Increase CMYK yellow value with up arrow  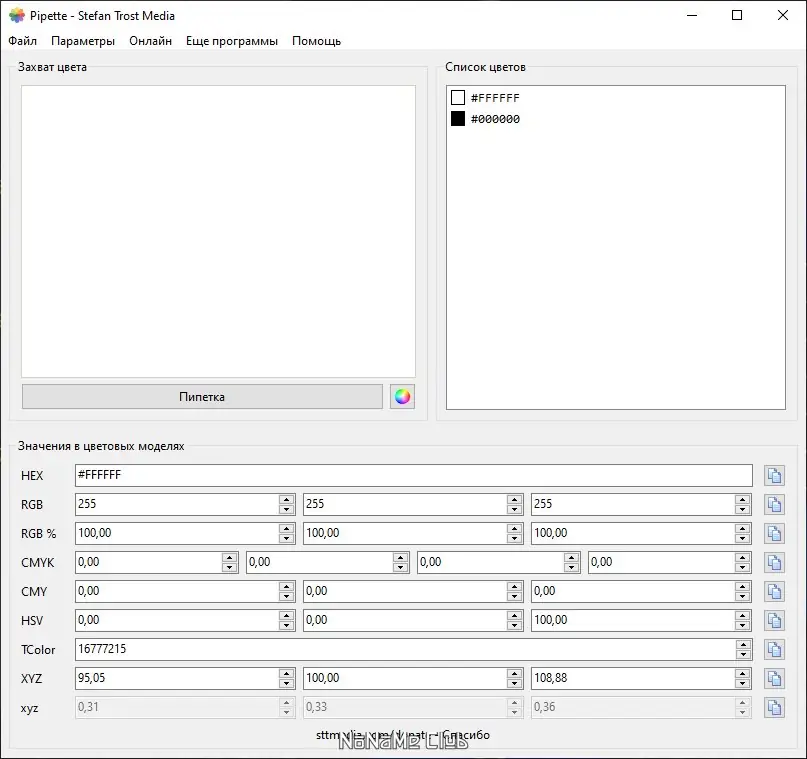(x=571, y=557)
